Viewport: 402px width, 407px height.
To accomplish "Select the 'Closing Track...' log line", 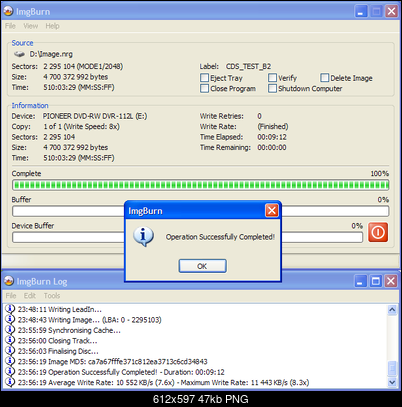I will coord(57,341).
